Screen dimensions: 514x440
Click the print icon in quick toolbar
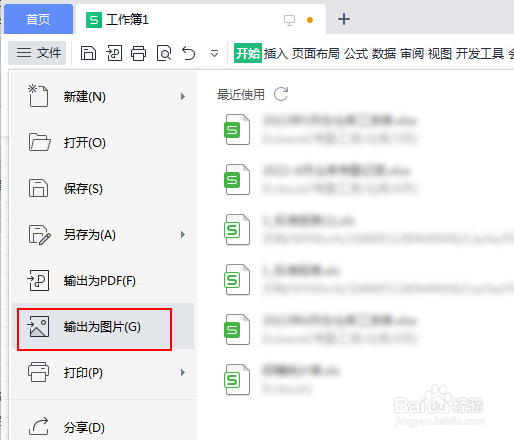click(138, 53)
